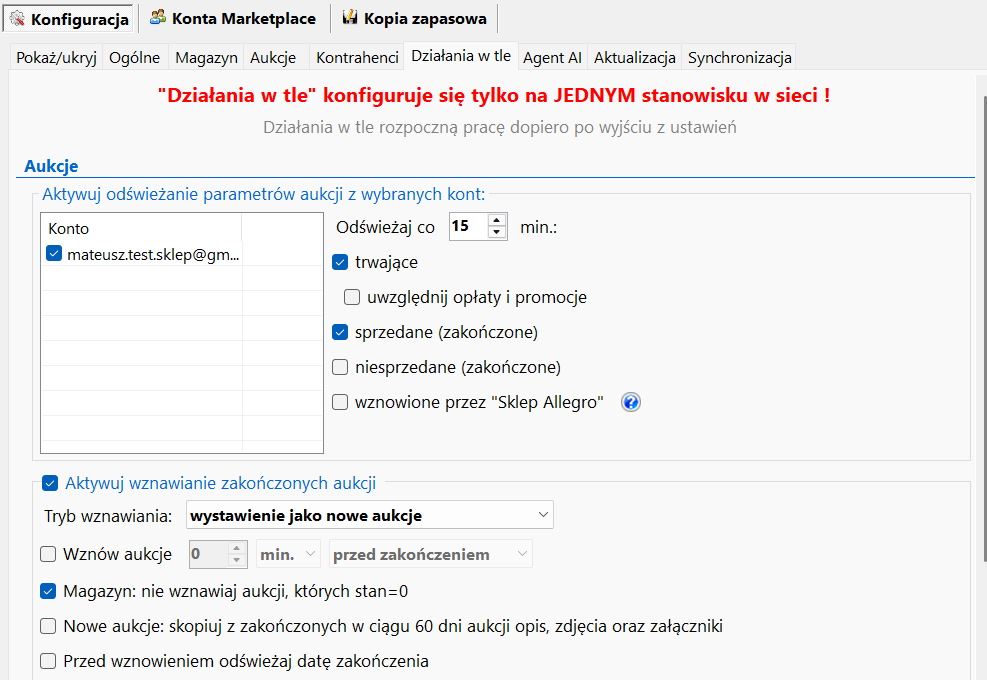Decrease the Odświeżaj co interval with down arrow

tap(497, 232)
